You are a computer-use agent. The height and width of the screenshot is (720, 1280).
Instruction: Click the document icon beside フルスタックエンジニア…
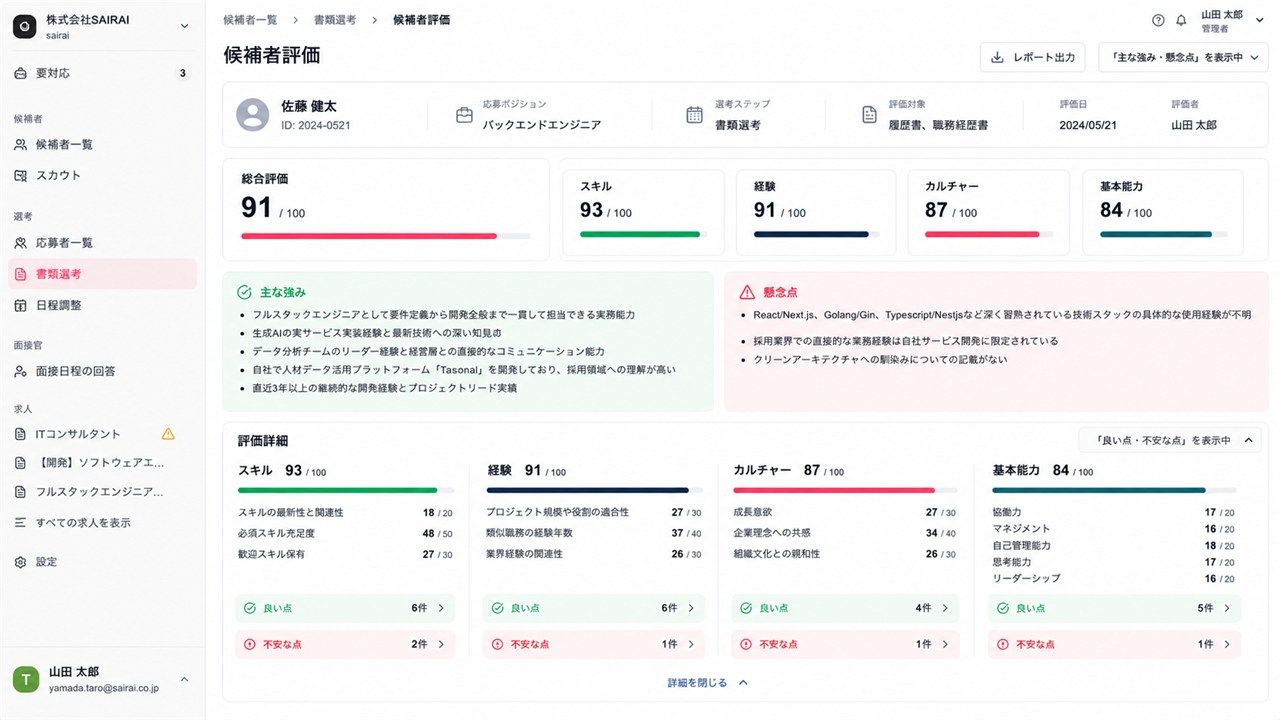click(21, 492)
